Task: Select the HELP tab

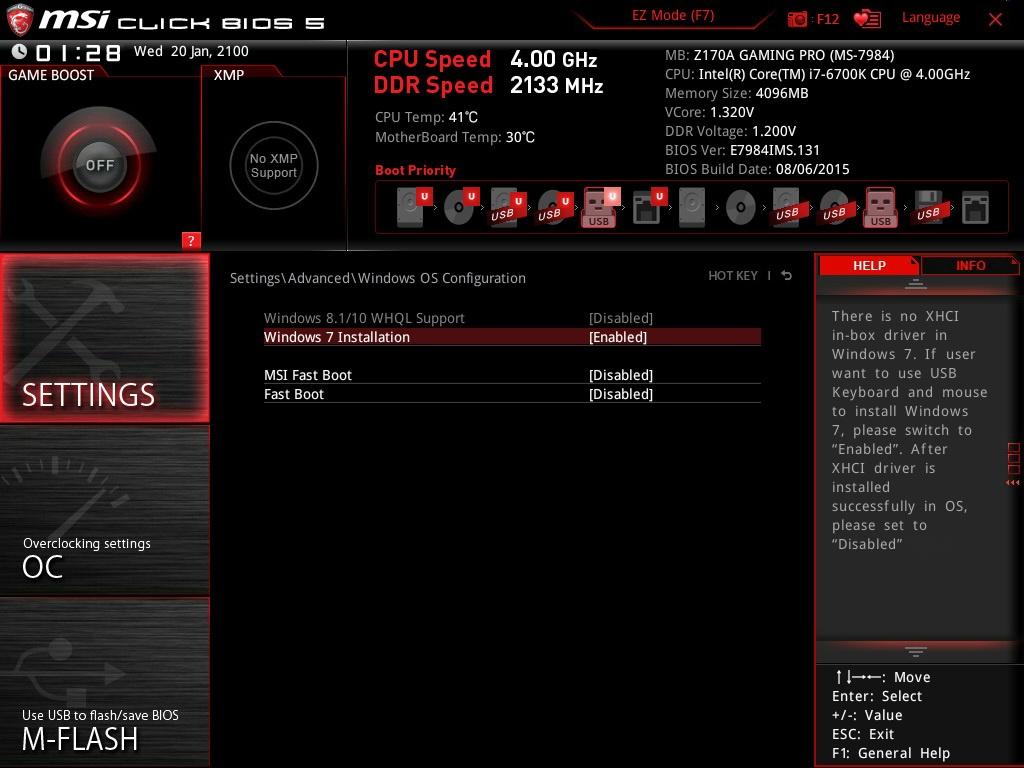Action: tap(868, 265)
